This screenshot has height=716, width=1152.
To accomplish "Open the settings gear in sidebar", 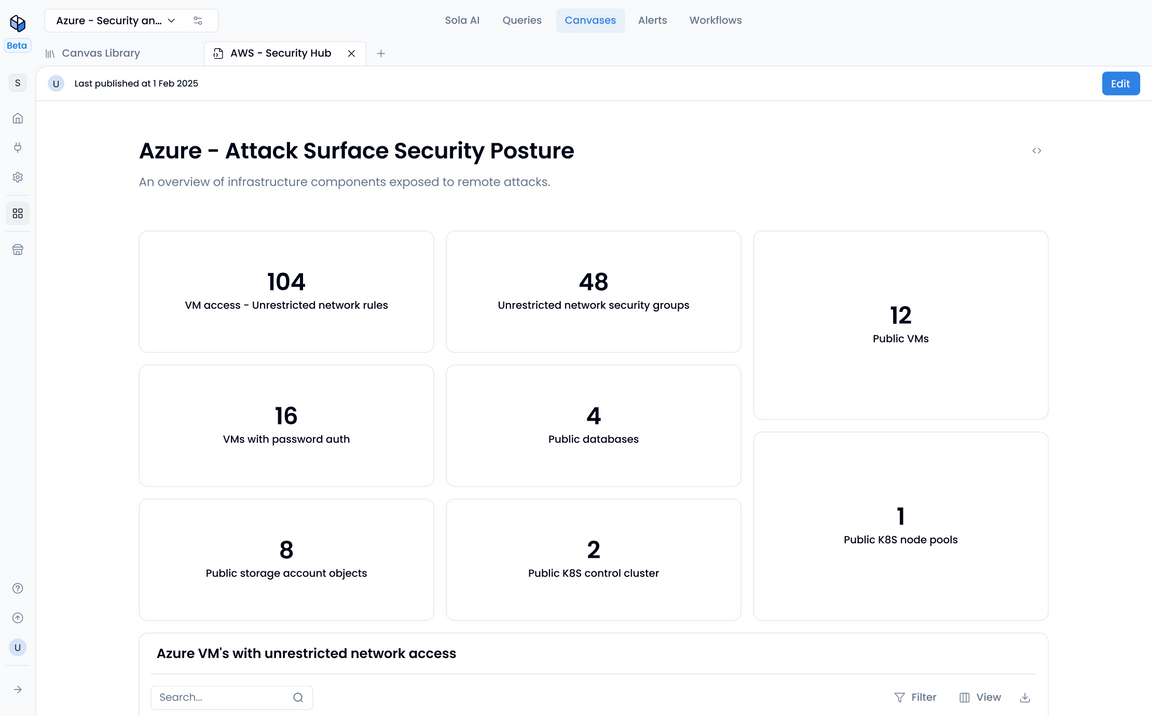I will click(18, 177).
